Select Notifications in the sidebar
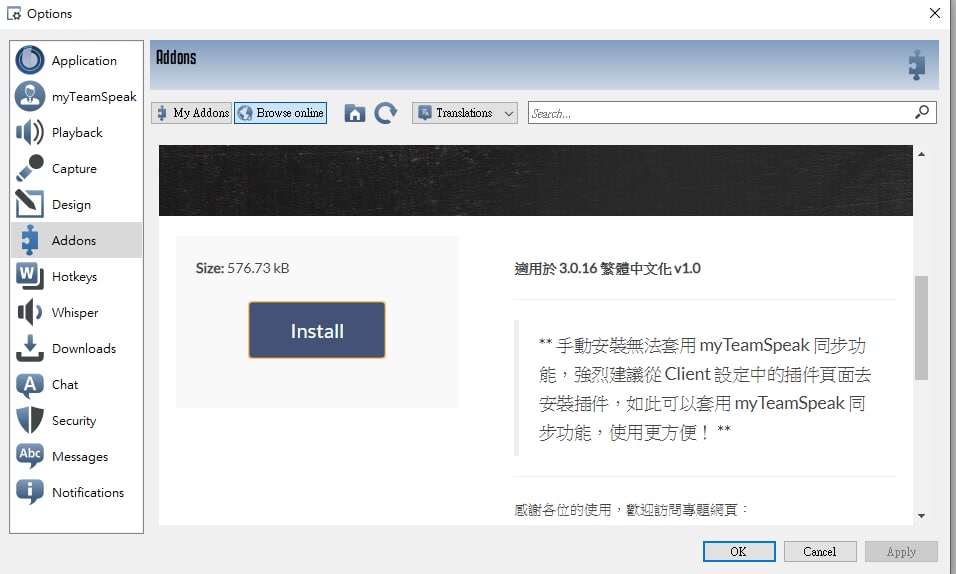 87,493
